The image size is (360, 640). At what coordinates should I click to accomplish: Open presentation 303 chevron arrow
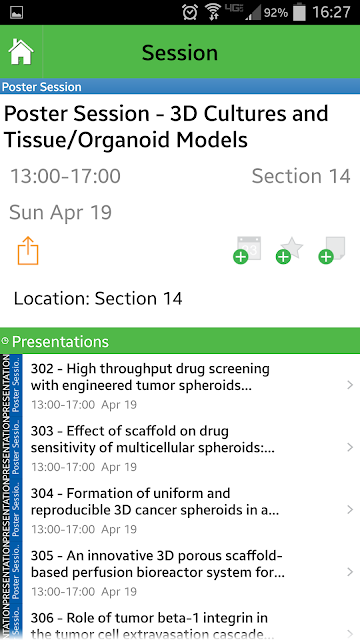(x=350, y=447)
